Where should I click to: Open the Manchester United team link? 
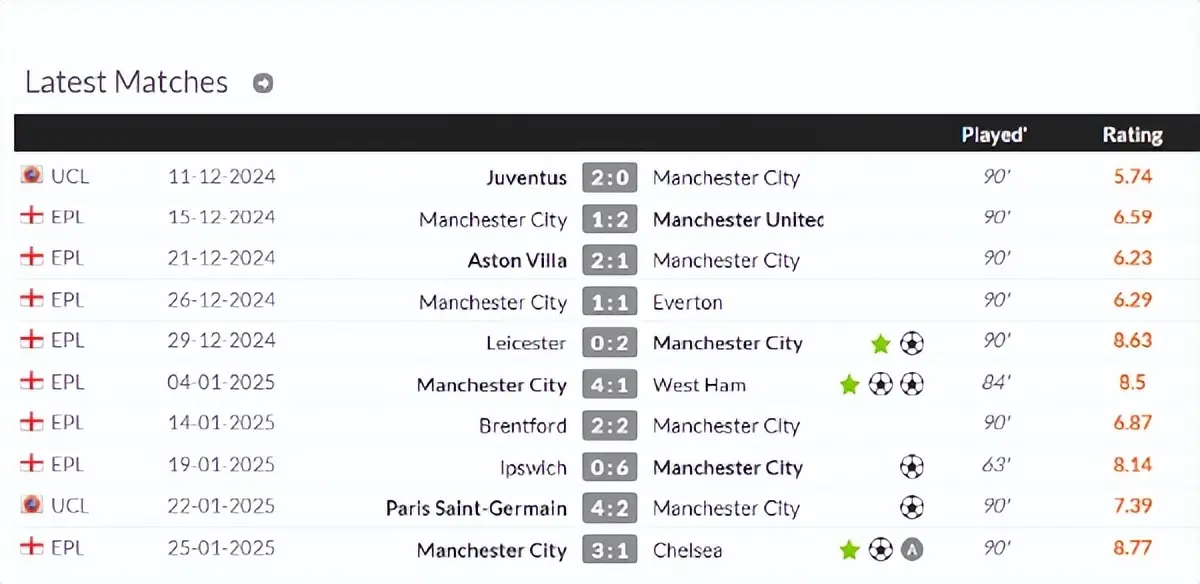738,220
